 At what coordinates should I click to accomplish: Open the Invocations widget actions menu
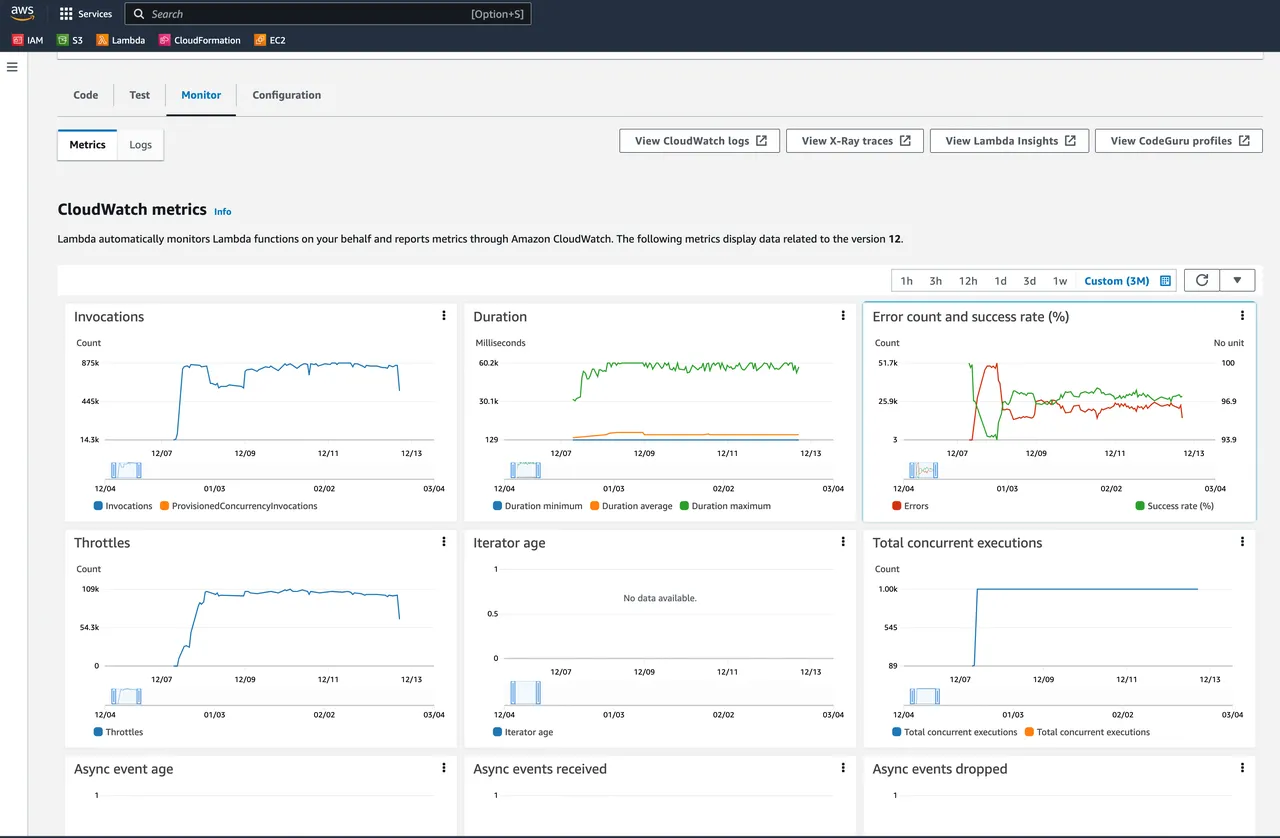[443, 316]
